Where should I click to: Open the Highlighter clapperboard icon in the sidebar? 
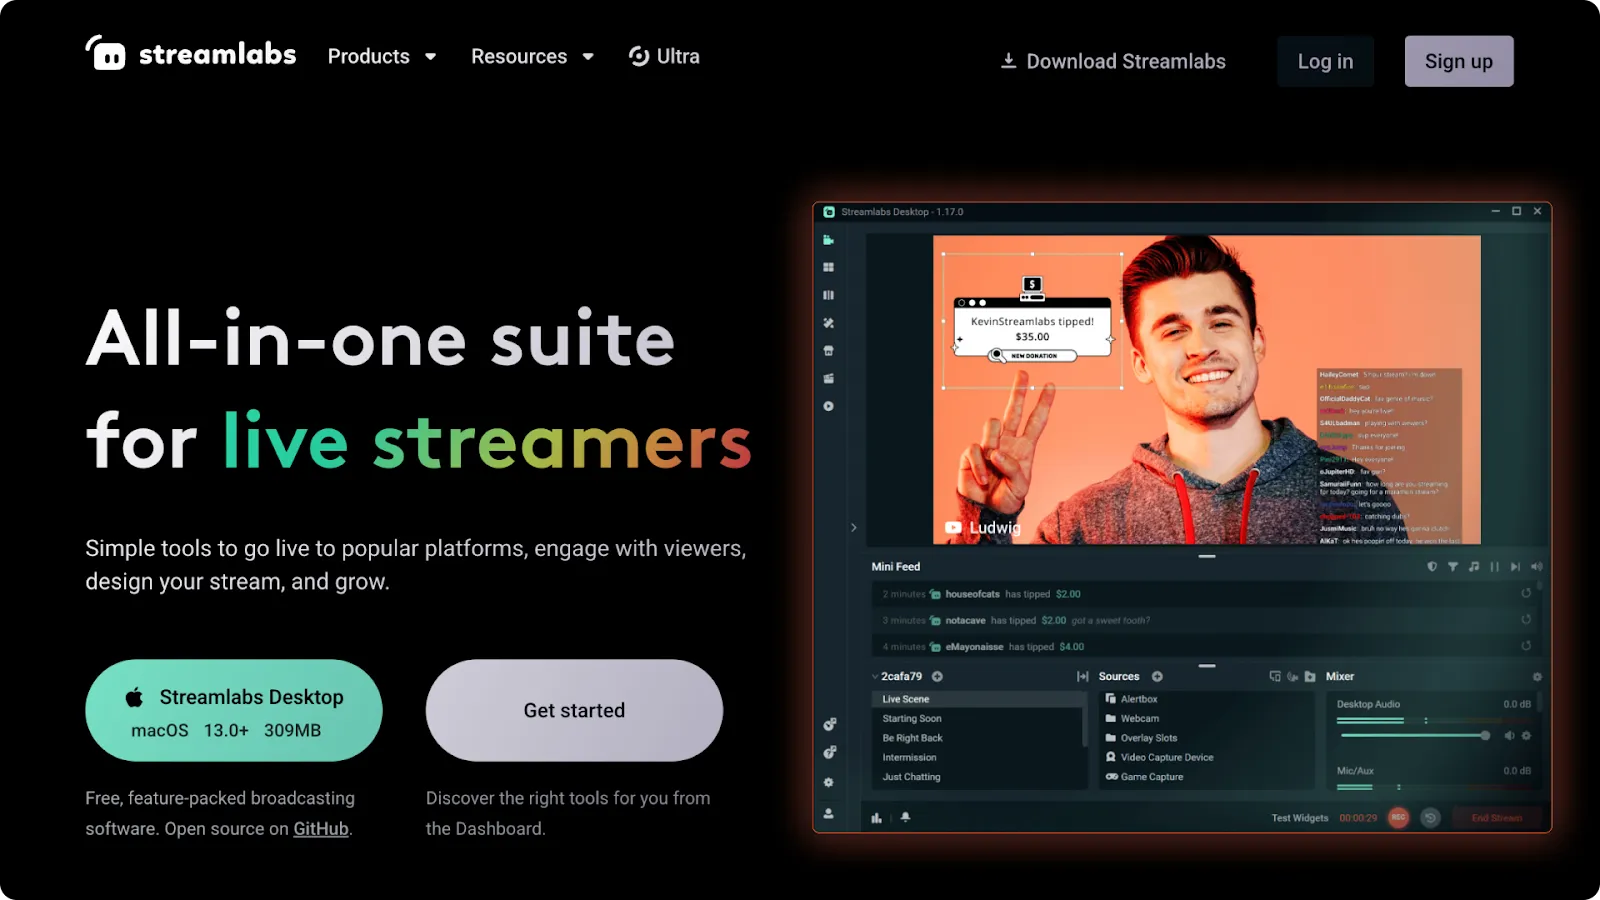(x=828, y=379)
